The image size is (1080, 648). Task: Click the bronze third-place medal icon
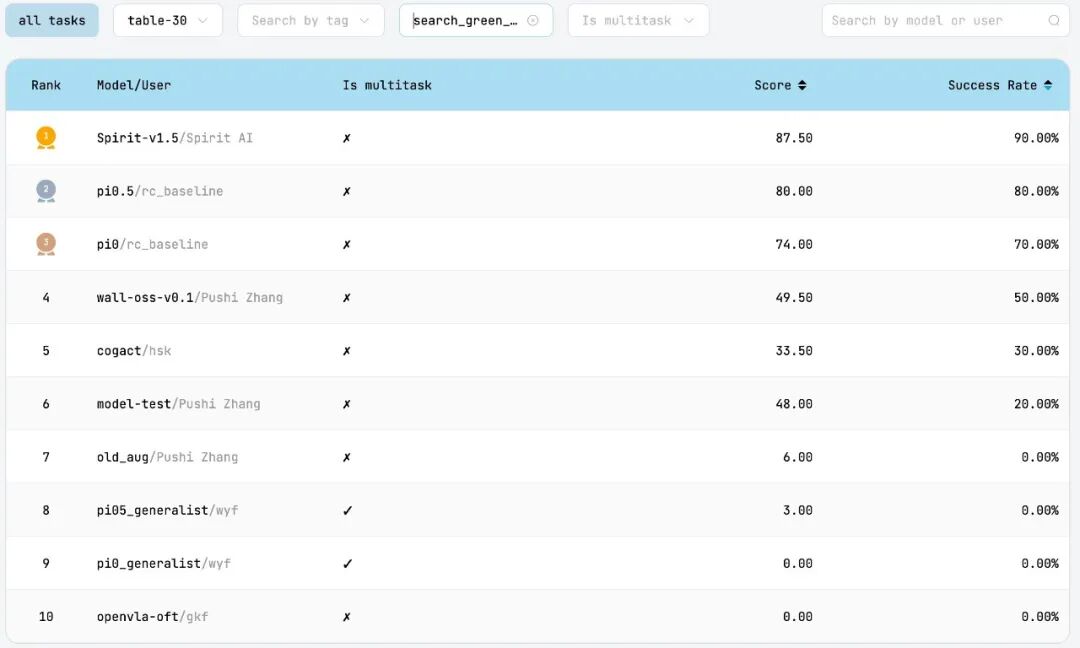tap(46, 244)
